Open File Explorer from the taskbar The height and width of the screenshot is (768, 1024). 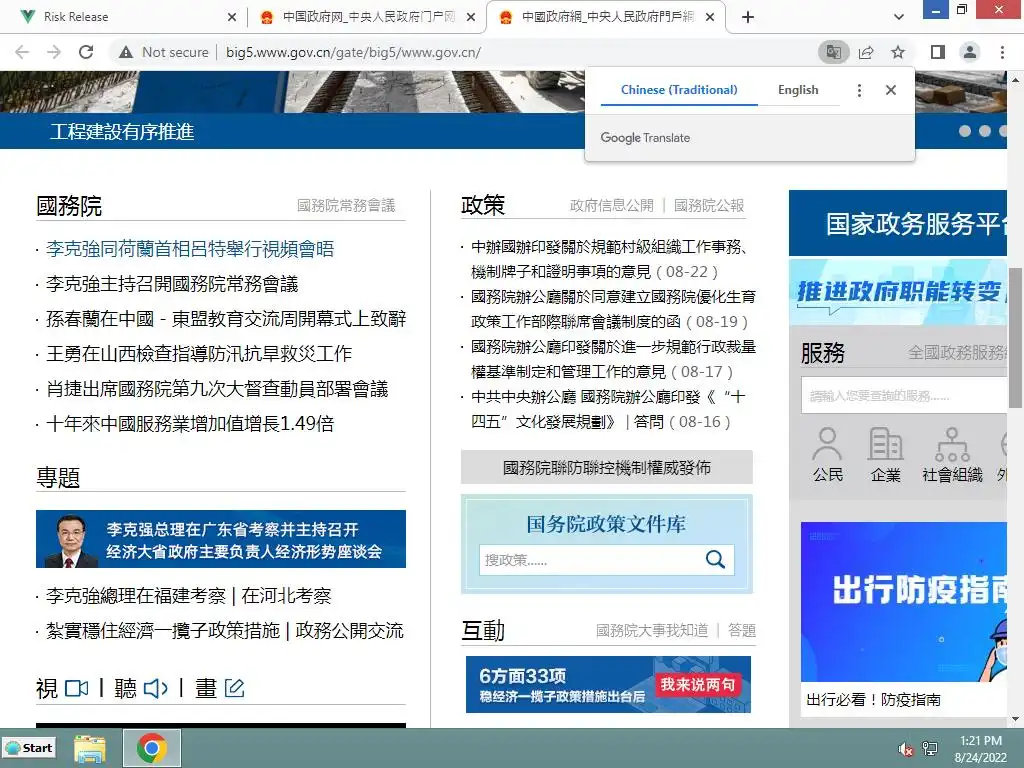tap(90, 748)
